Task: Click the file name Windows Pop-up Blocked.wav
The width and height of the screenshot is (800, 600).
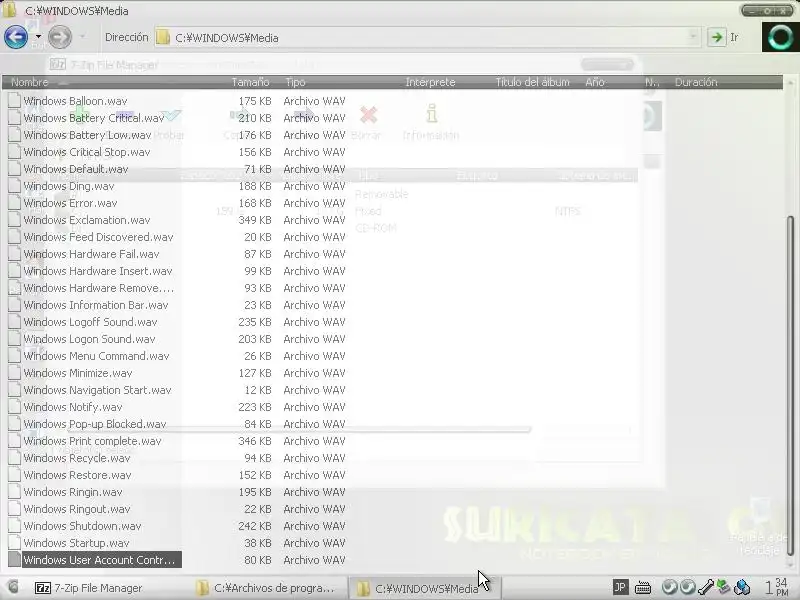Action: pos(95,424)
